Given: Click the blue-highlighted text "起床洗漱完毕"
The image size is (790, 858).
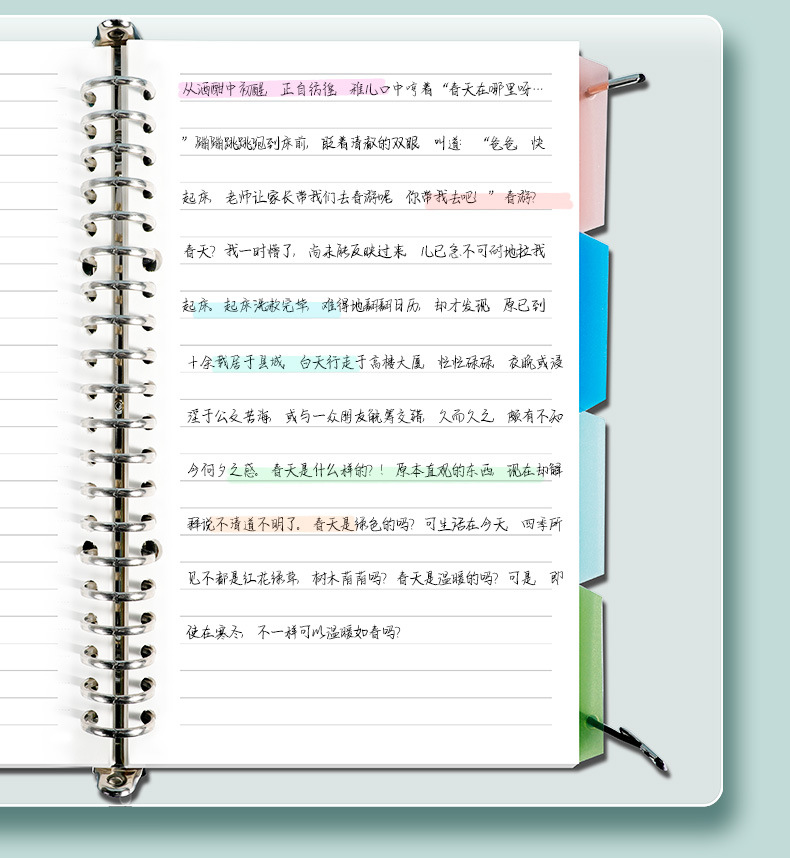Looking at the screenshot, I should pyautogui.click(x=266, y=305).
